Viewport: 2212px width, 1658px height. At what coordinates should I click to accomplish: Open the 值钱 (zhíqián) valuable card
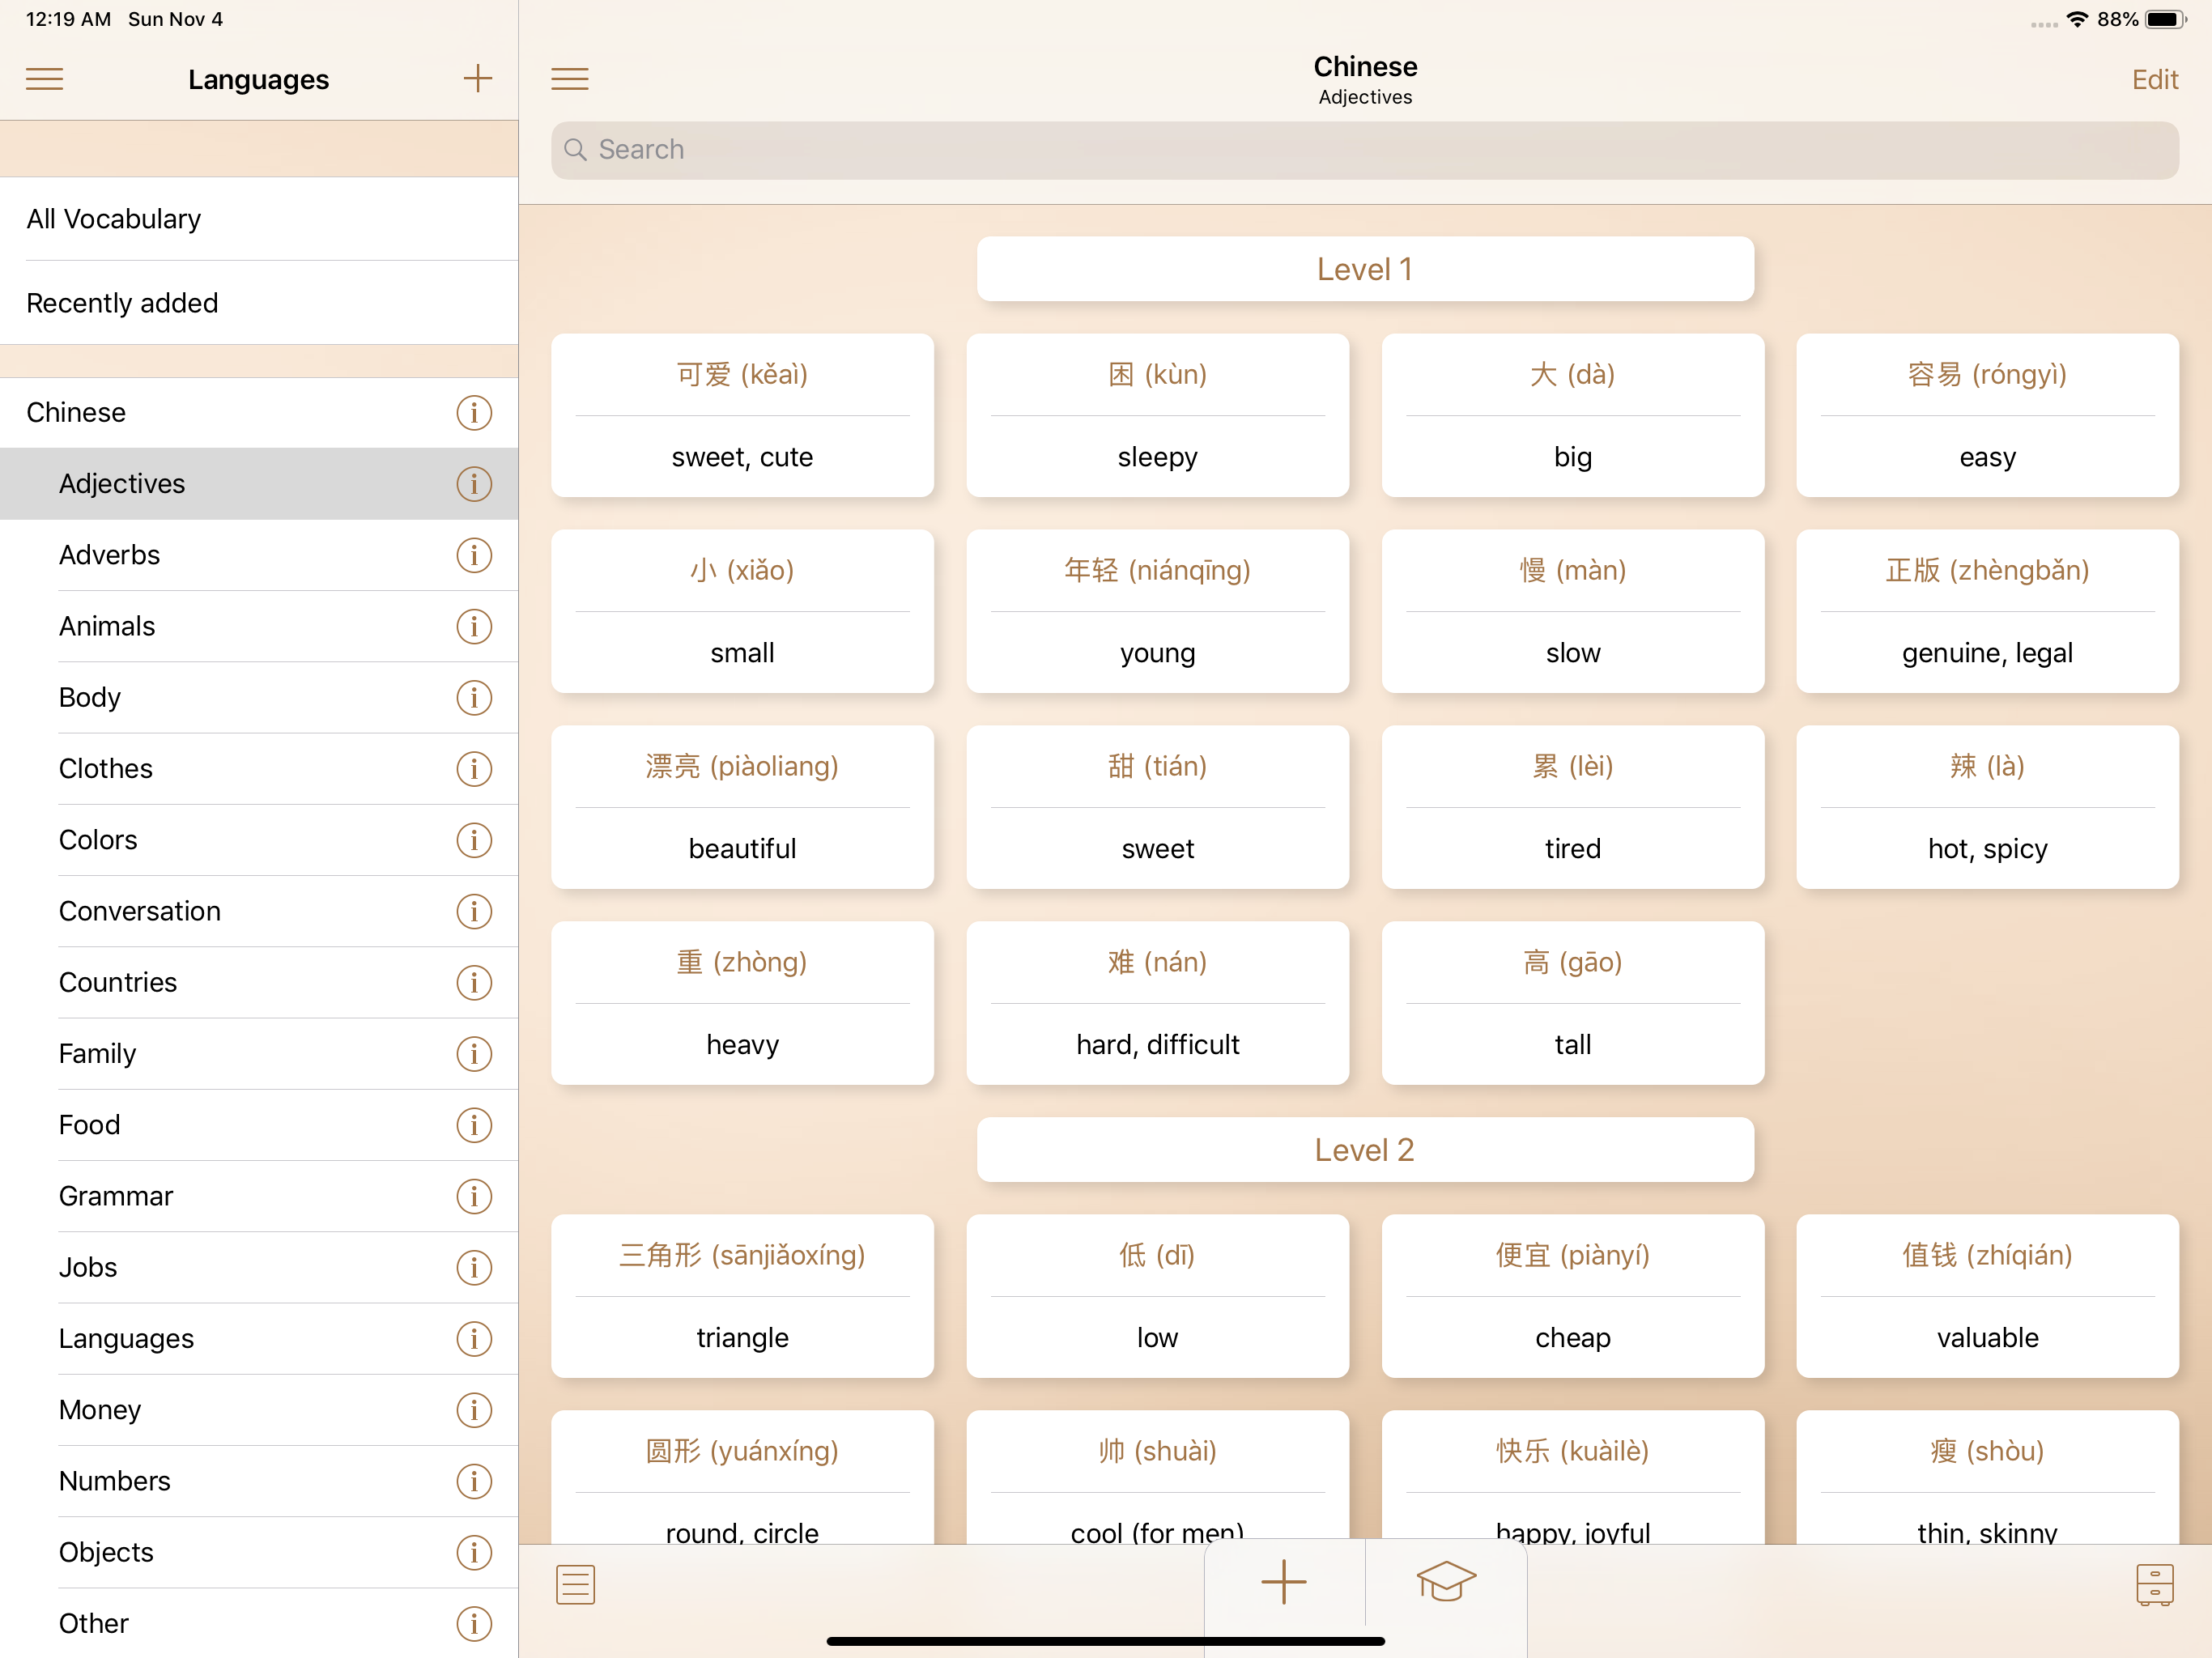pos(1987,1296)
